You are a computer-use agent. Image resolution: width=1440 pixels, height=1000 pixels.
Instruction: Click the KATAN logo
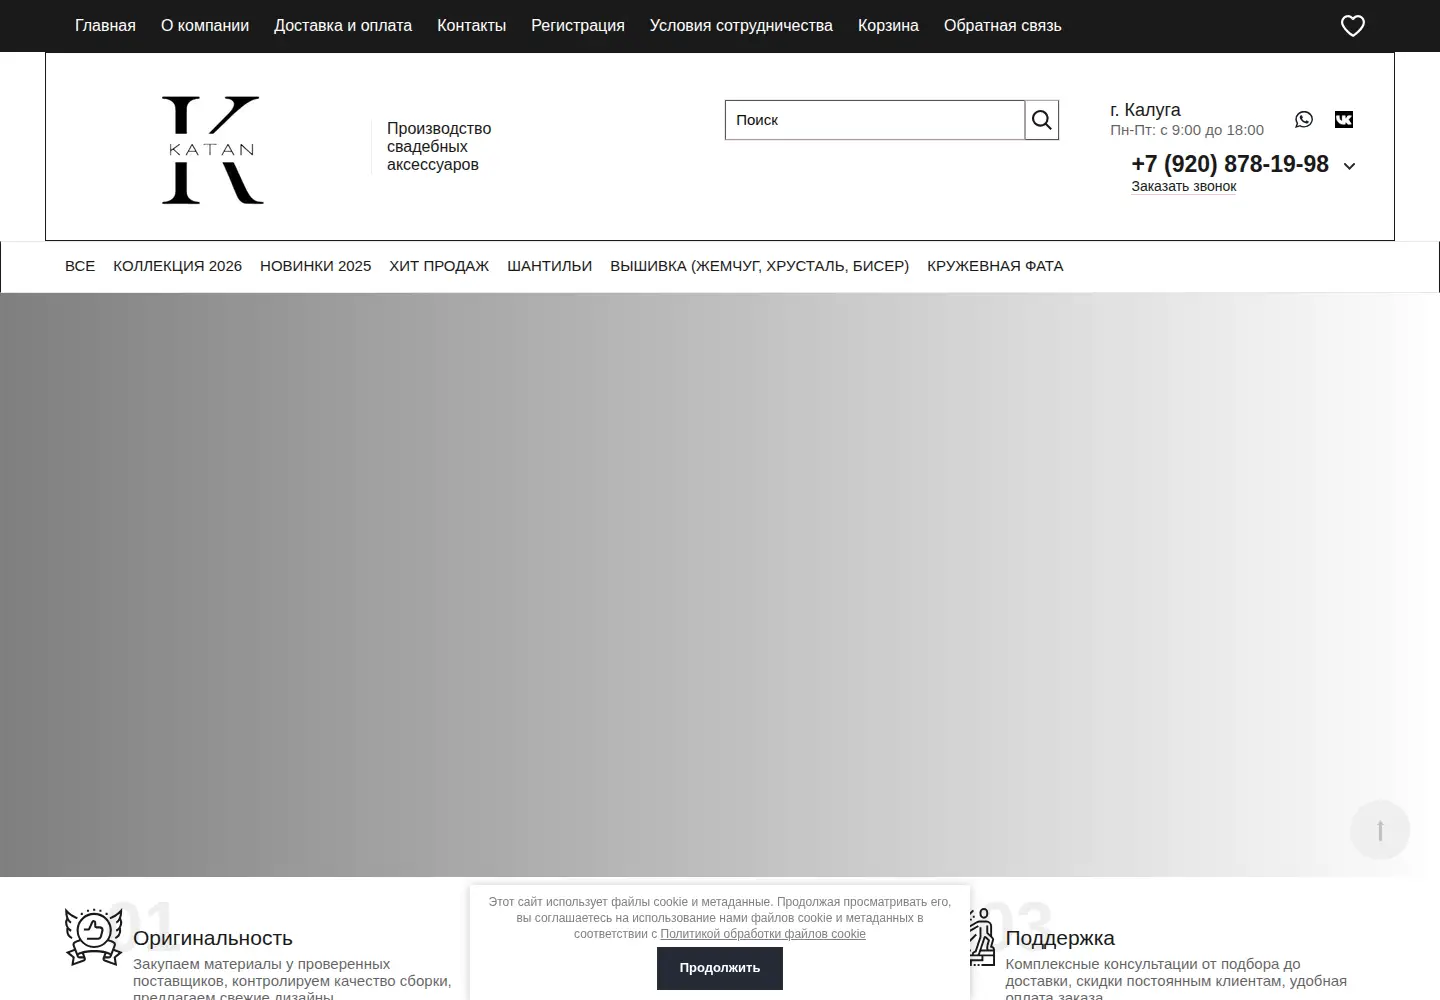[x=213, y=150]
